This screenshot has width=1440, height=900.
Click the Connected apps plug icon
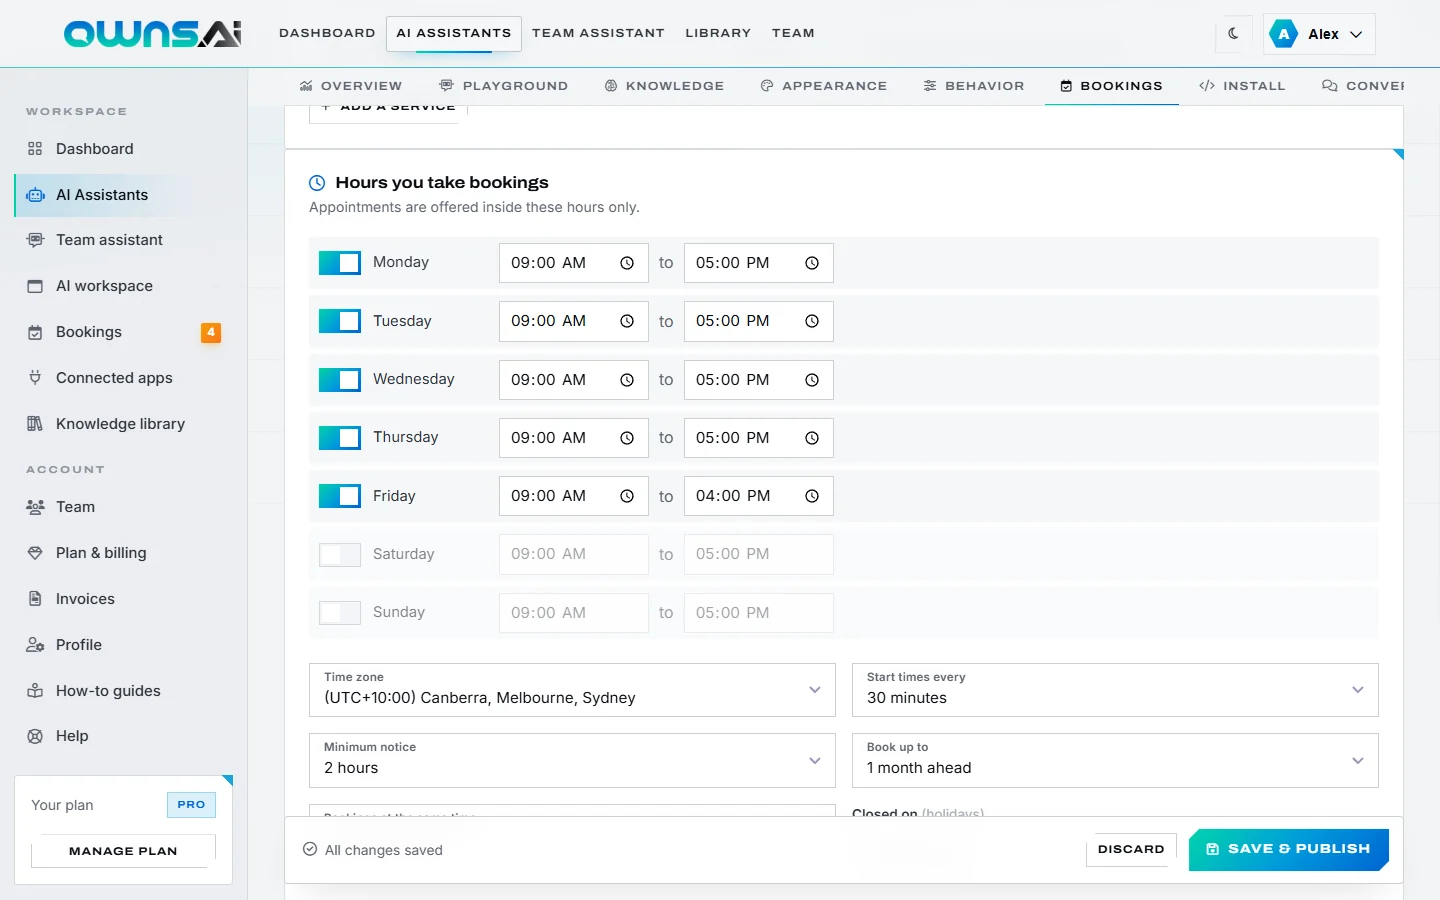pos(35,378)
